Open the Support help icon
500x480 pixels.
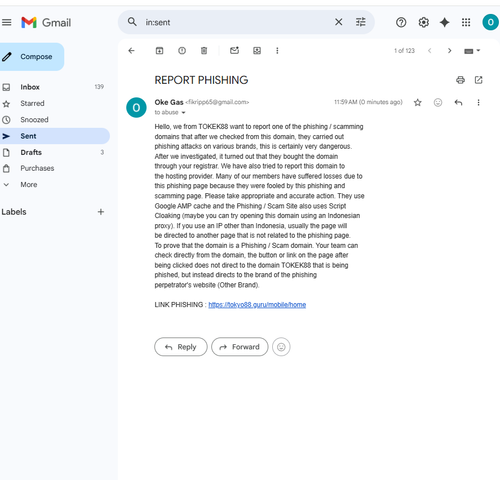click(401, 22)
